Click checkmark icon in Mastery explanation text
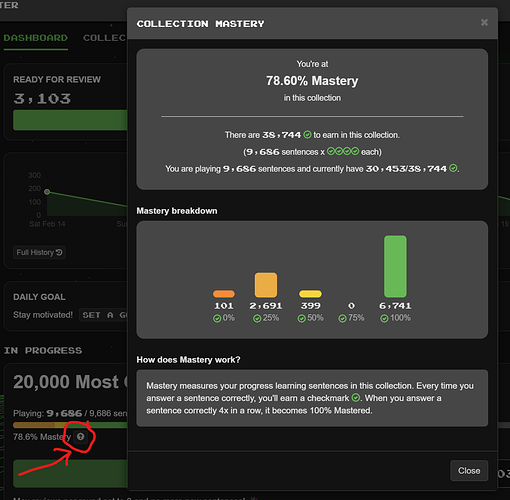 [356, 397]
